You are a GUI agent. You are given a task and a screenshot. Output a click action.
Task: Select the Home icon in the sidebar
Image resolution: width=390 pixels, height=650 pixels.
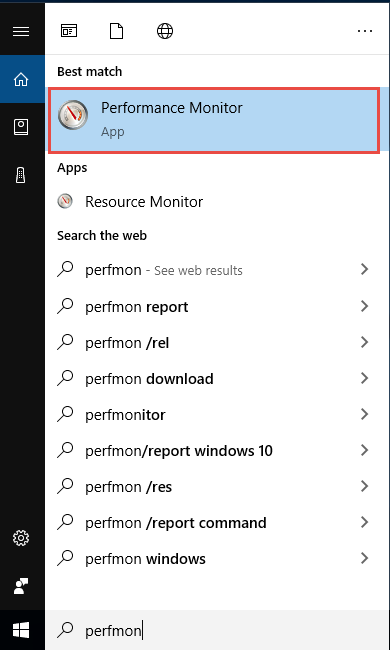coord(21,79)
